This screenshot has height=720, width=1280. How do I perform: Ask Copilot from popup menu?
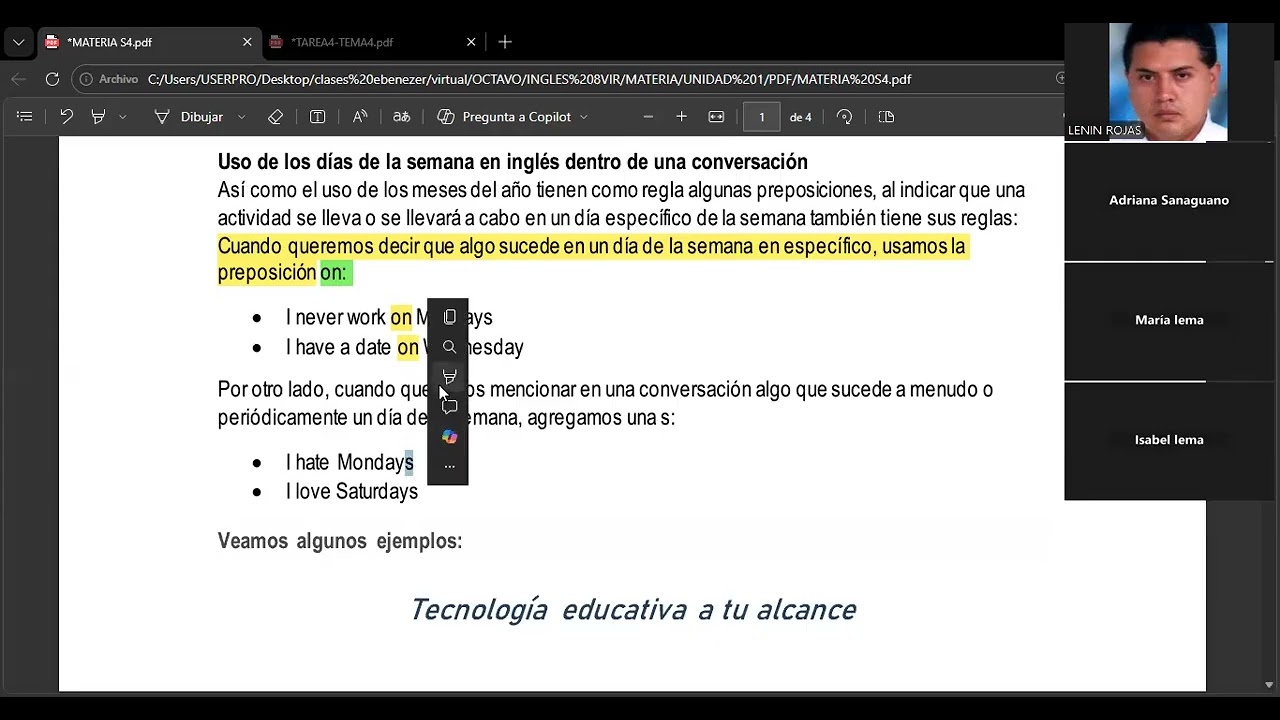click(x=449, y=437)
